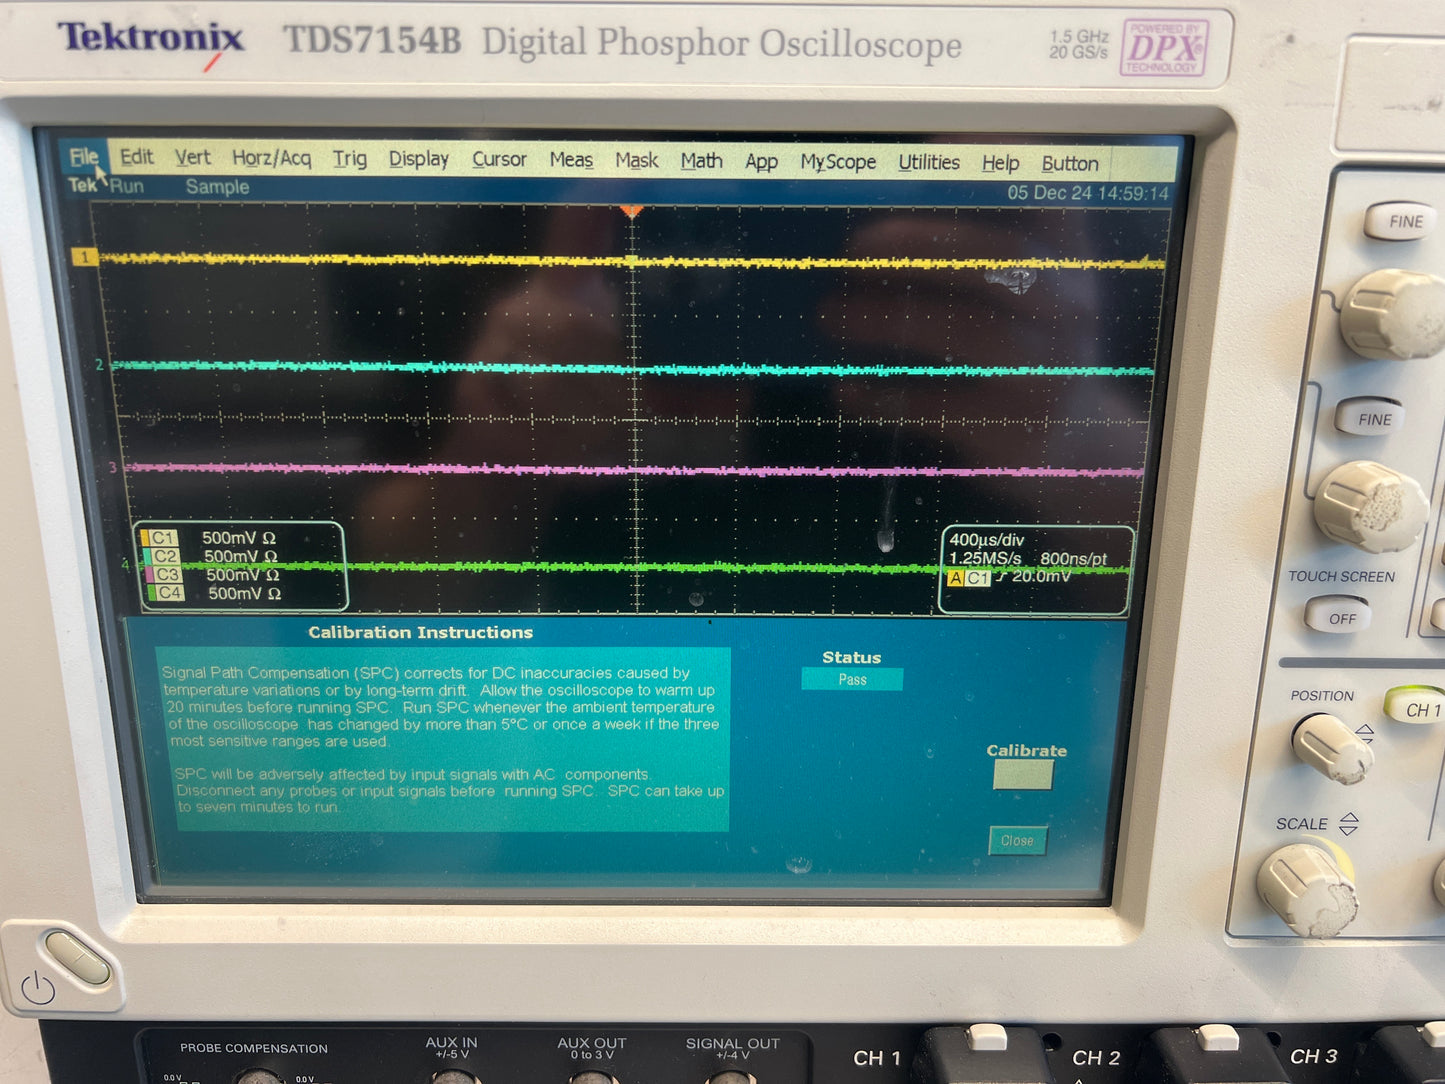Click the Sample acquisition mode text

pyautogui.click(x=217, y=187)
